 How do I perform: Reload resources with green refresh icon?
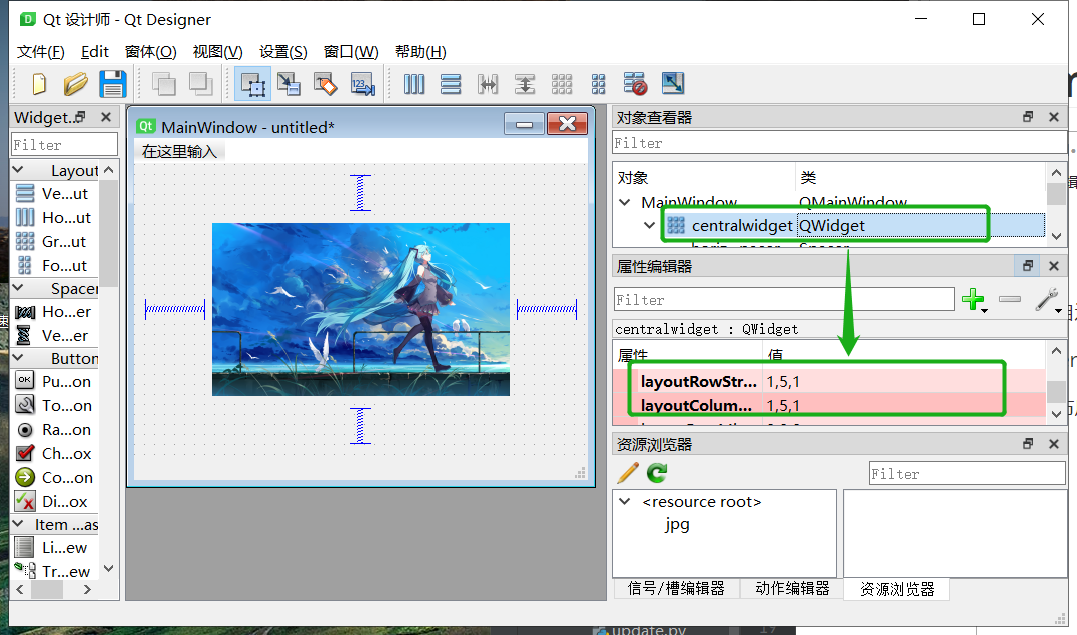tap(657, 473)
